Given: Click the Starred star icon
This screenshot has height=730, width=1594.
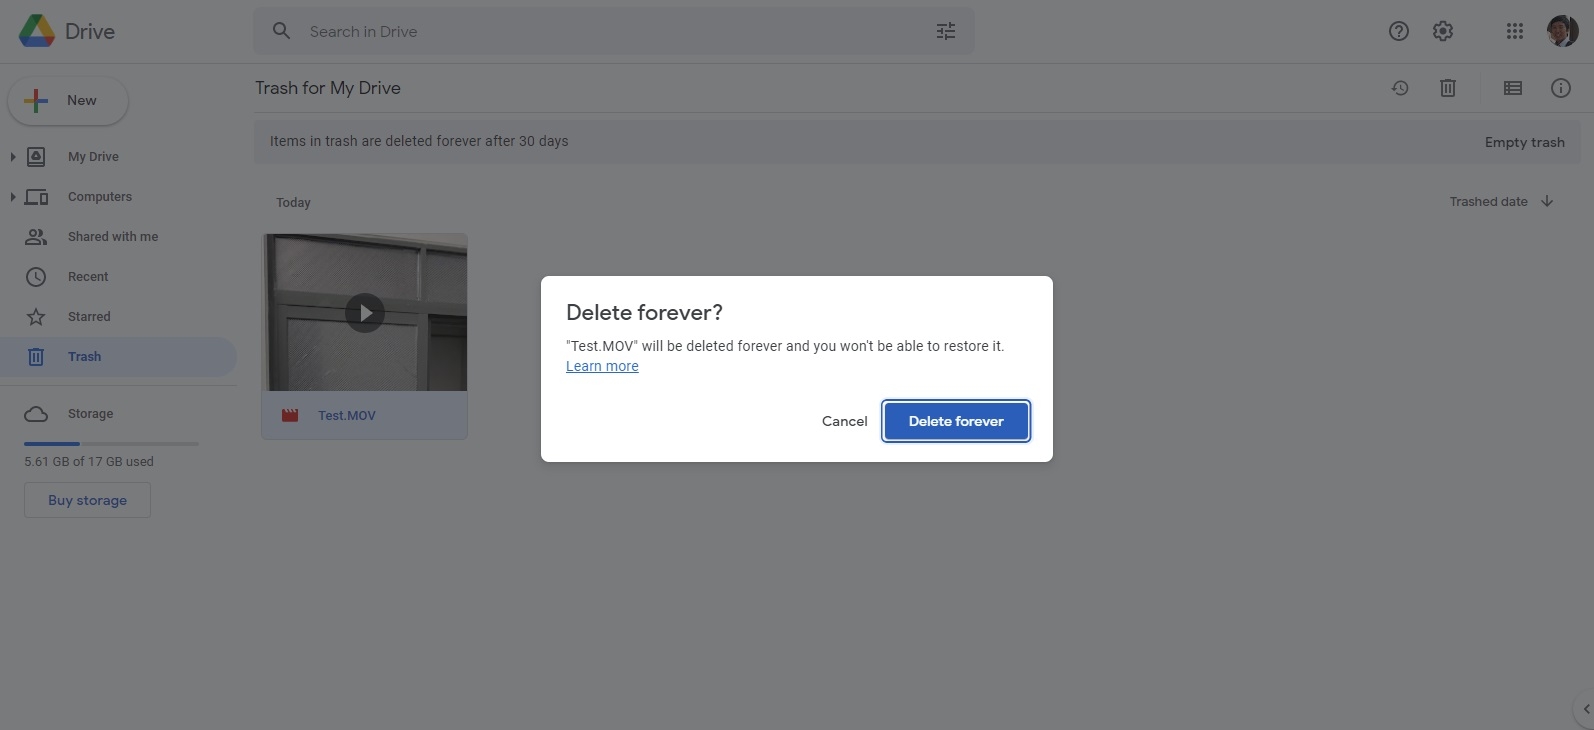Looking at the screenshot, I should (x=36, y=317).
